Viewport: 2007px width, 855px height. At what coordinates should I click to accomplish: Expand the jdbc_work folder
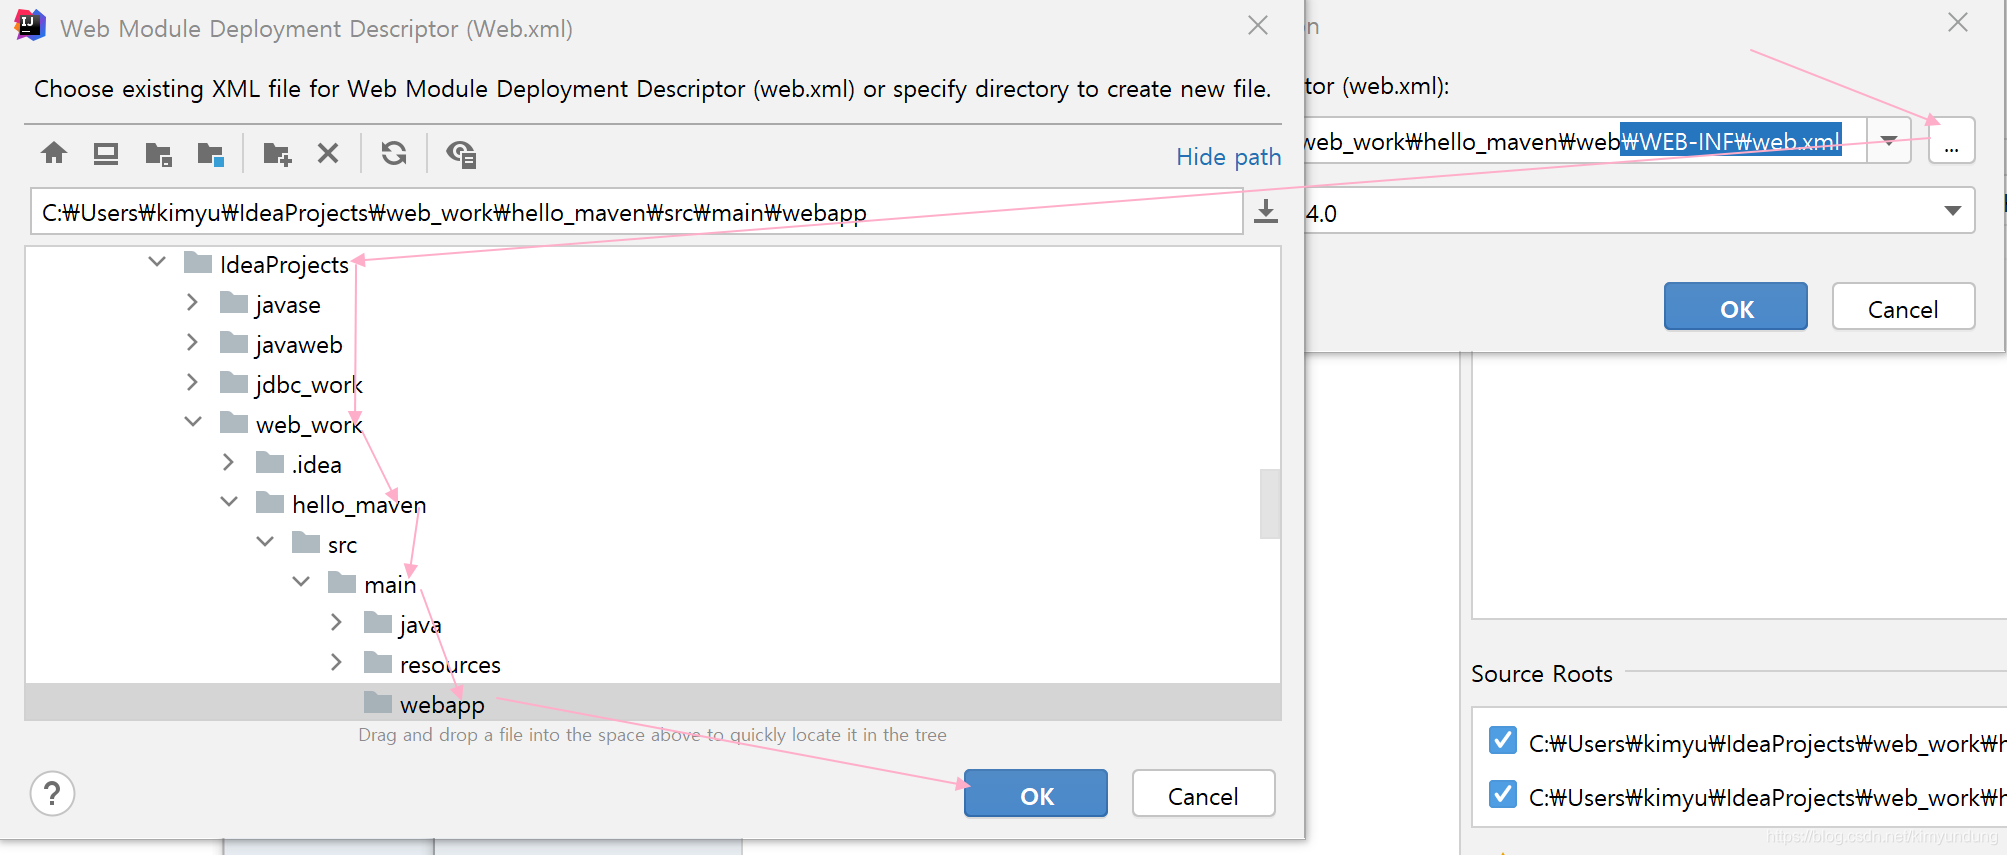[x=192, y=382]
